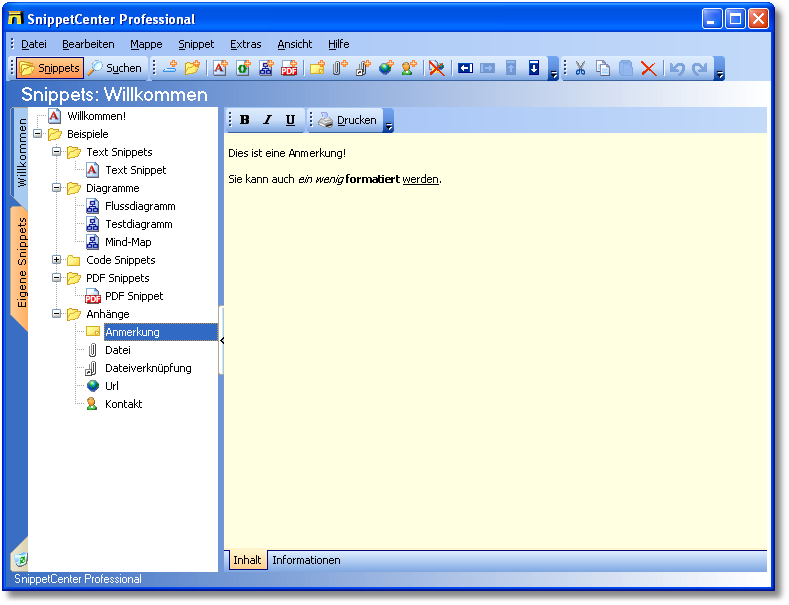Click the new folder icon in toolbar

192,67
